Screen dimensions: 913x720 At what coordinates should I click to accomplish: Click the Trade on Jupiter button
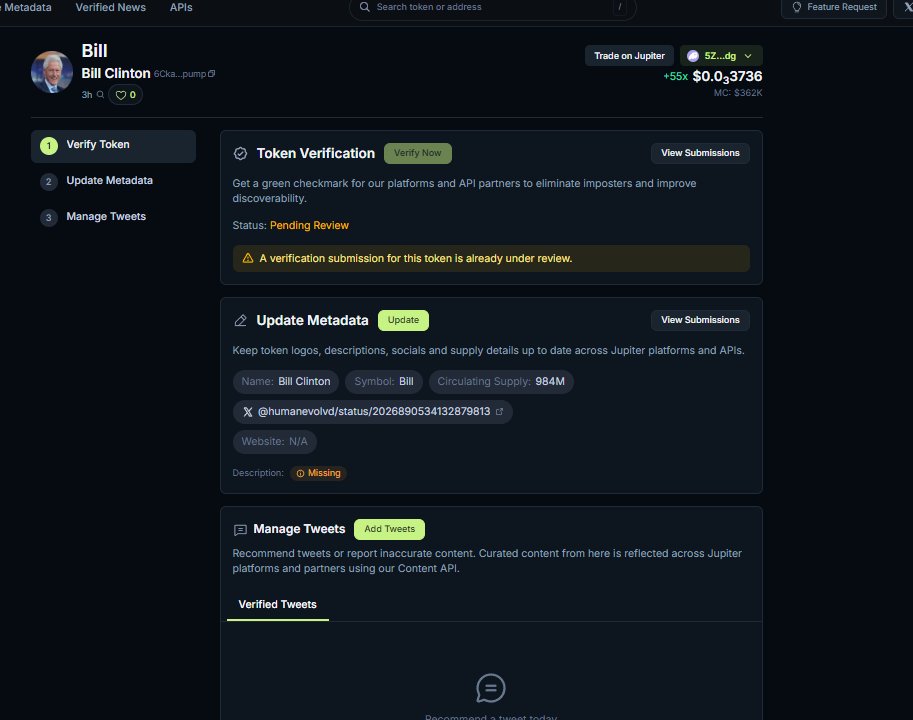click(x=629, y=56)
